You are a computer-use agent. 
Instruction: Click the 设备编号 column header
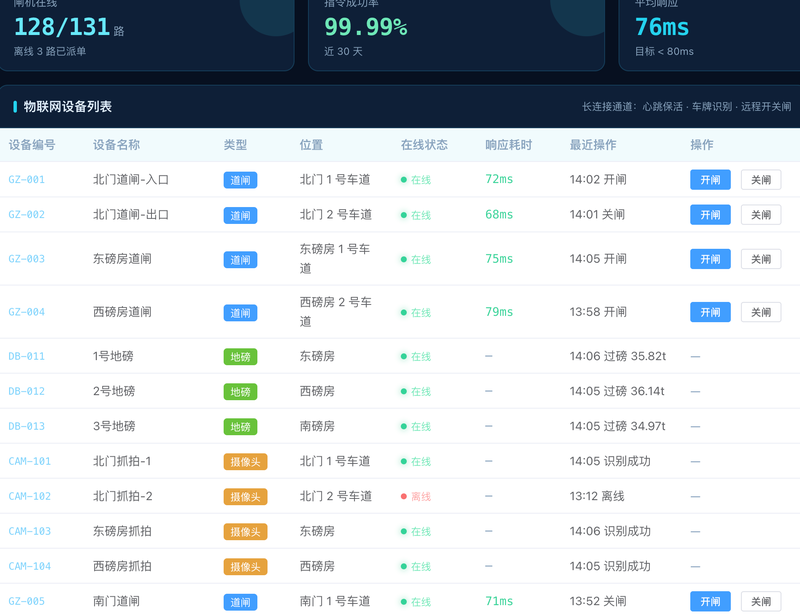[32, 145]
